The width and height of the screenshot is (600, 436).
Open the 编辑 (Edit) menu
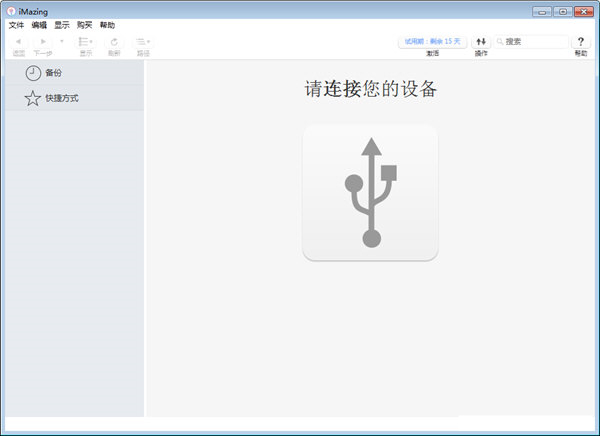tap(39, 25)
